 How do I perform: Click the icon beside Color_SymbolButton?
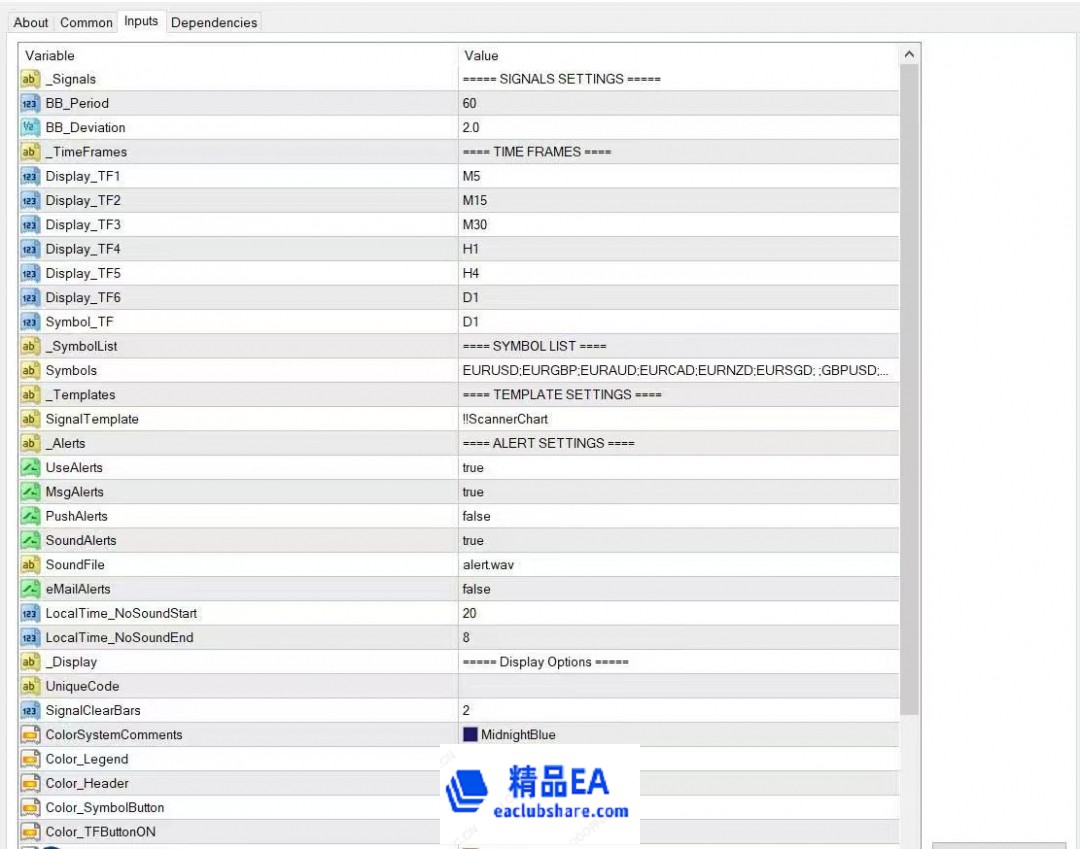30,808
